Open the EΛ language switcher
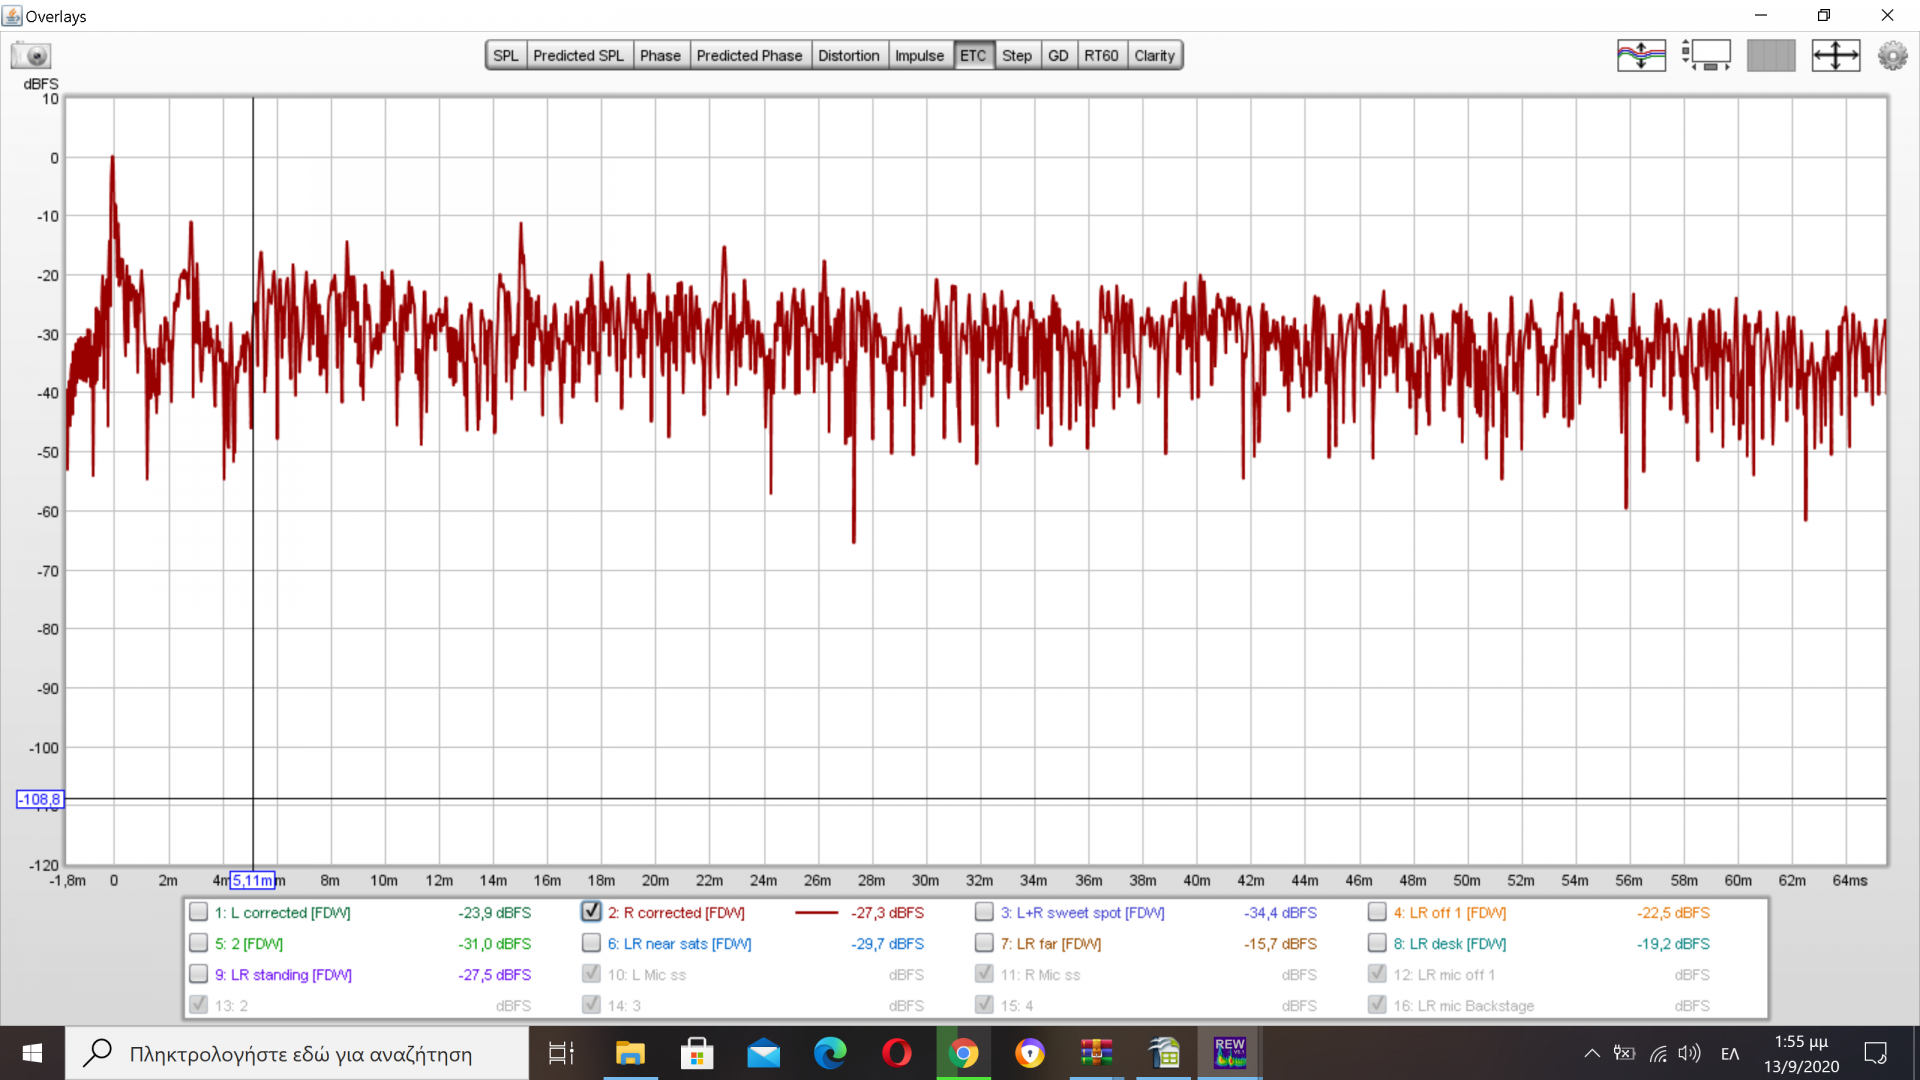The height and width of the screenshot is (1080, 1920). (x=1730, y=1053)
